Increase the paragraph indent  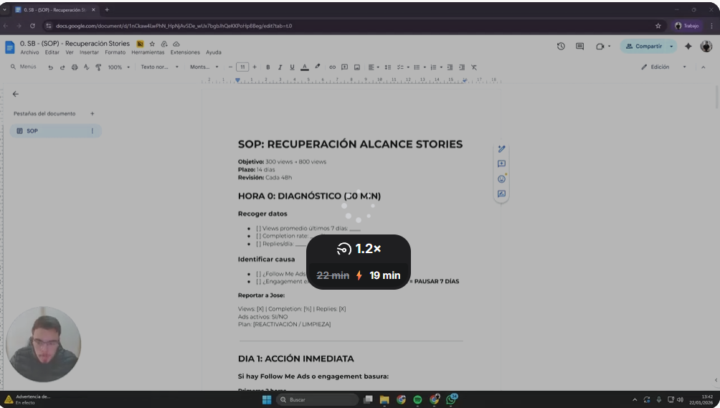pyautogui.click(x=462, y=67)
